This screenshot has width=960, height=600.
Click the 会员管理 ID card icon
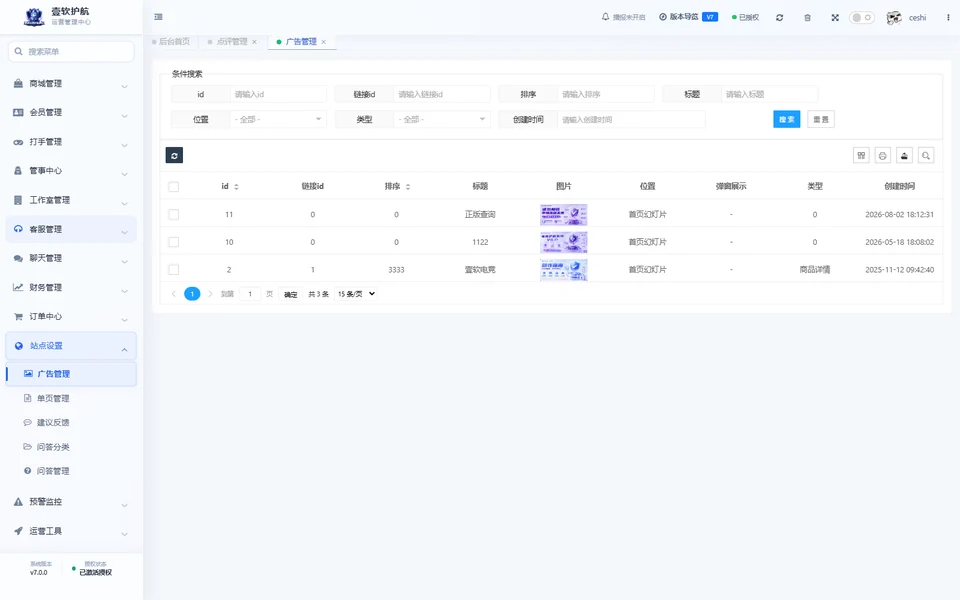[x=18, y=113]
